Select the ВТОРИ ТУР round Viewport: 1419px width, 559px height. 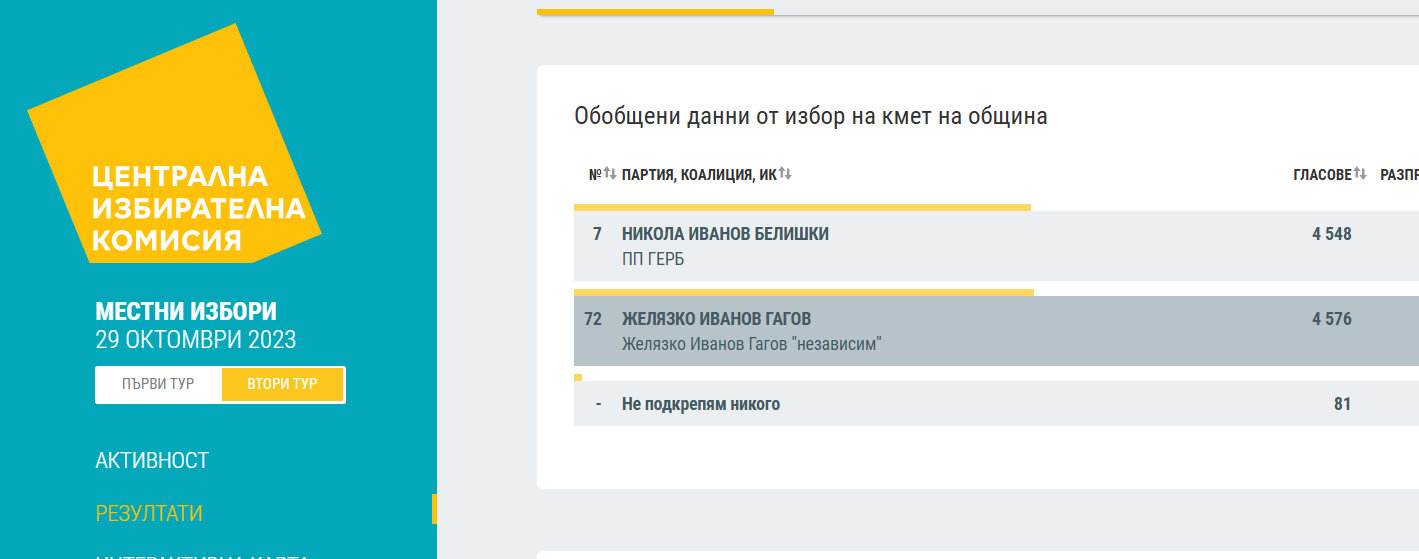click(282, 384)
